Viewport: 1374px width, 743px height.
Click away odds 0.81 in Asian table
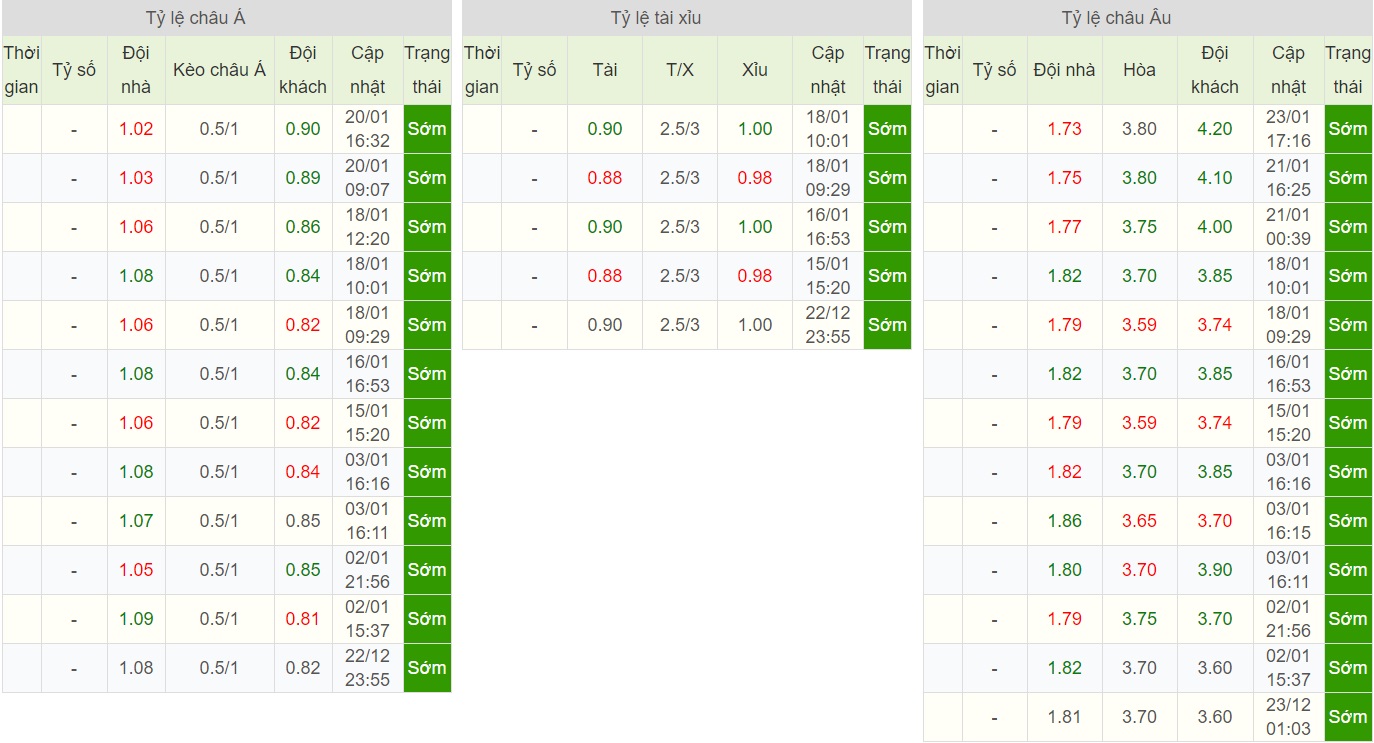tap(303, 619)
